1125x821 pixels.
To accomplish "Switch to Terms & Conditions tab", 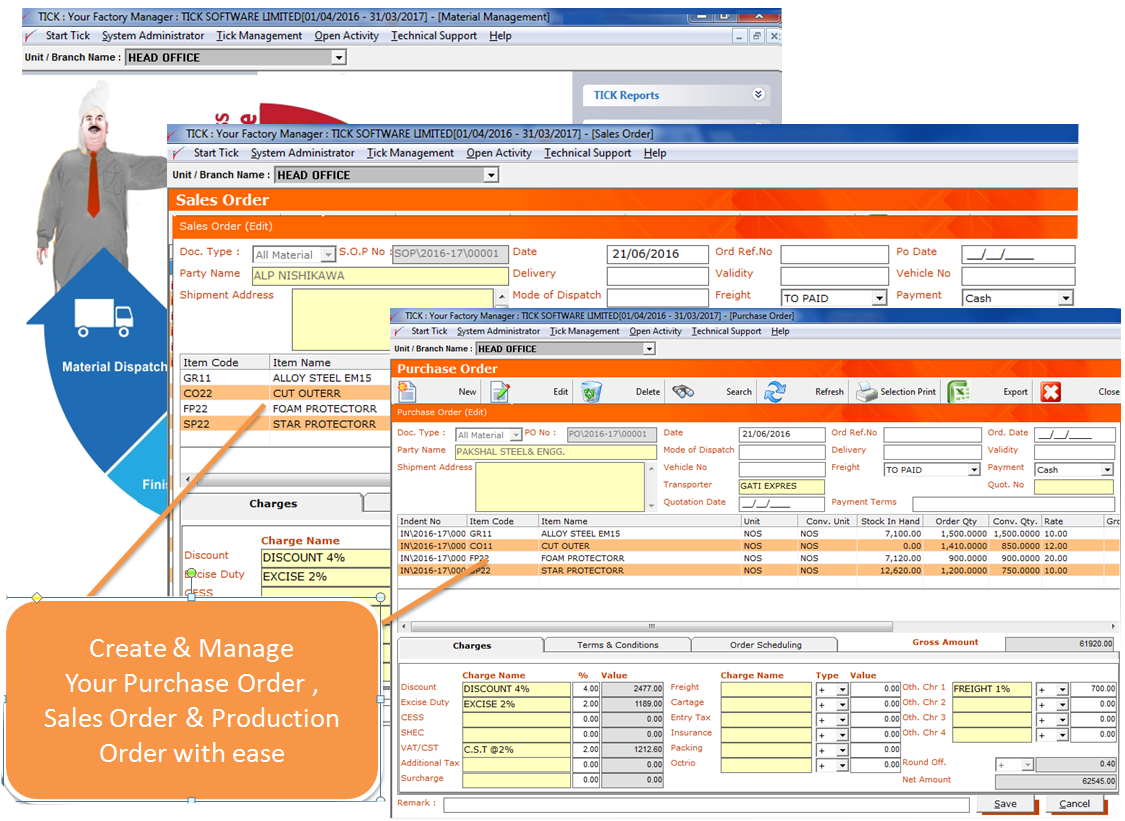I will click(x=618, y=645).
